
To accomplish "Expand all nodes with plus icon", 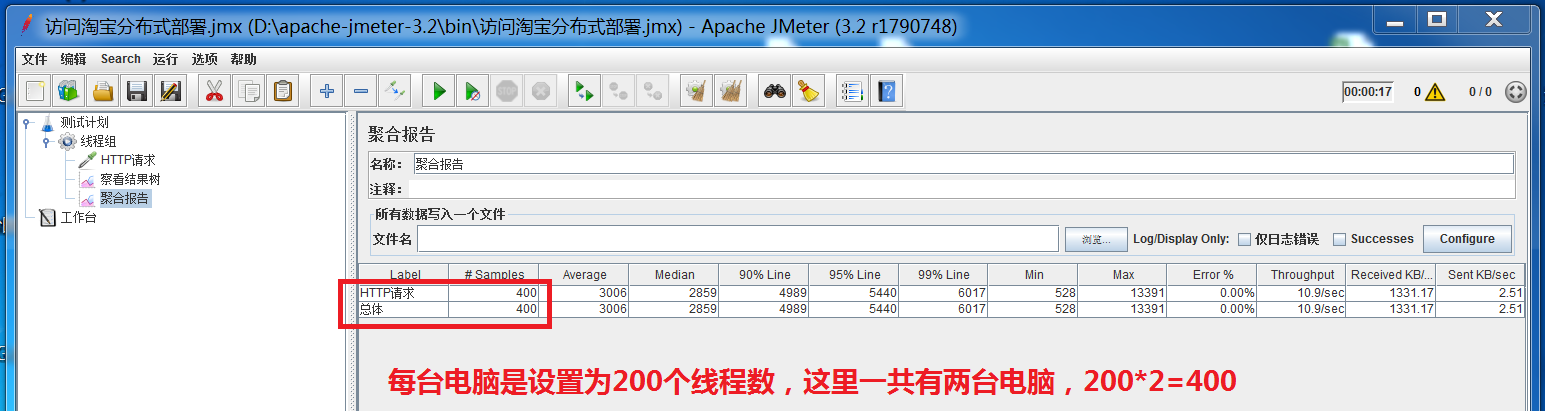I will point(326,92).
